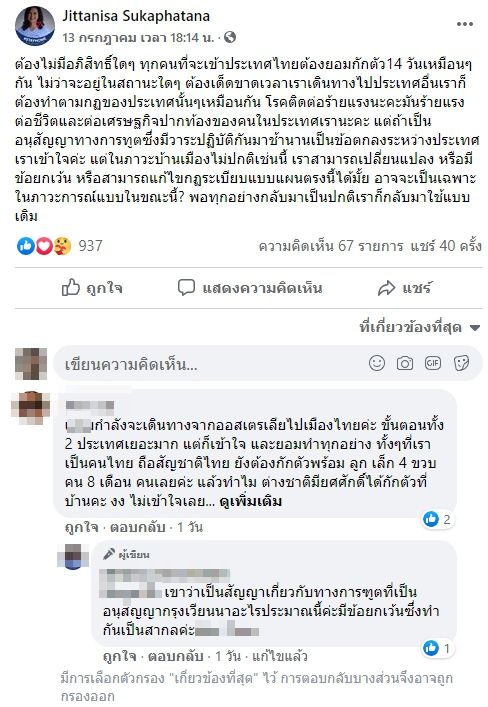Screen dimensions: 488x707
Task: Click the globe public audience icon
Action: pyautogui.click(x=230, y=37)
